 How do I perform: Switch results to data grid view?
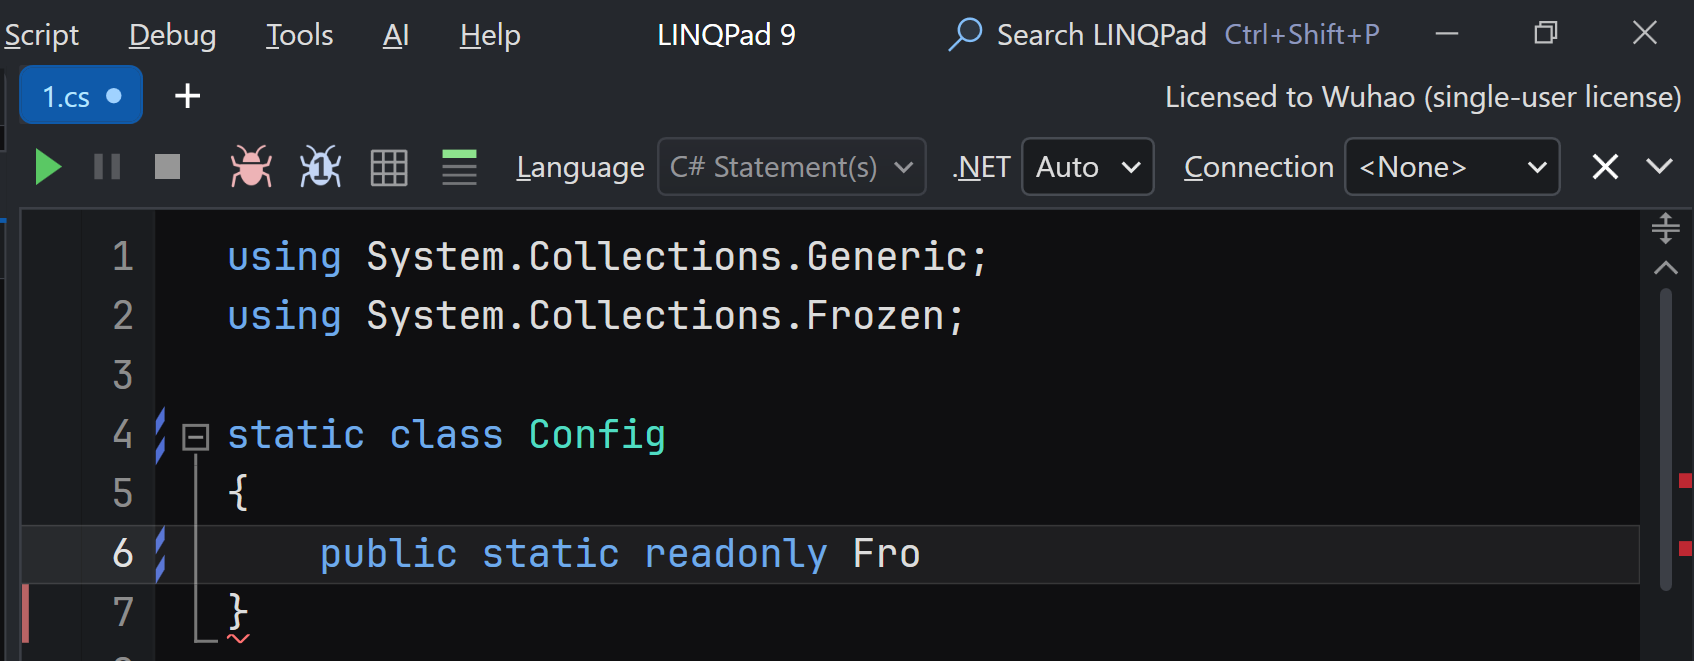[x=389, y=167]
